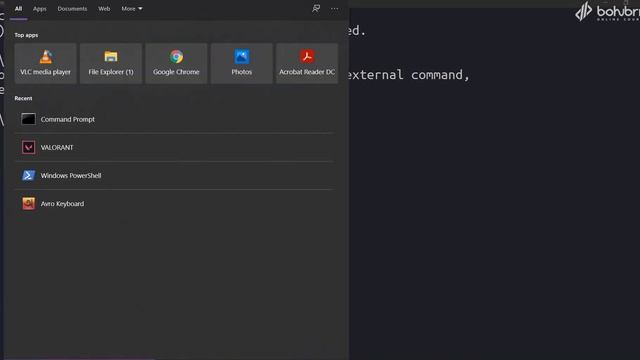
Task: Select the VALORANT recent entry text
Action: (x=57, y=147)
